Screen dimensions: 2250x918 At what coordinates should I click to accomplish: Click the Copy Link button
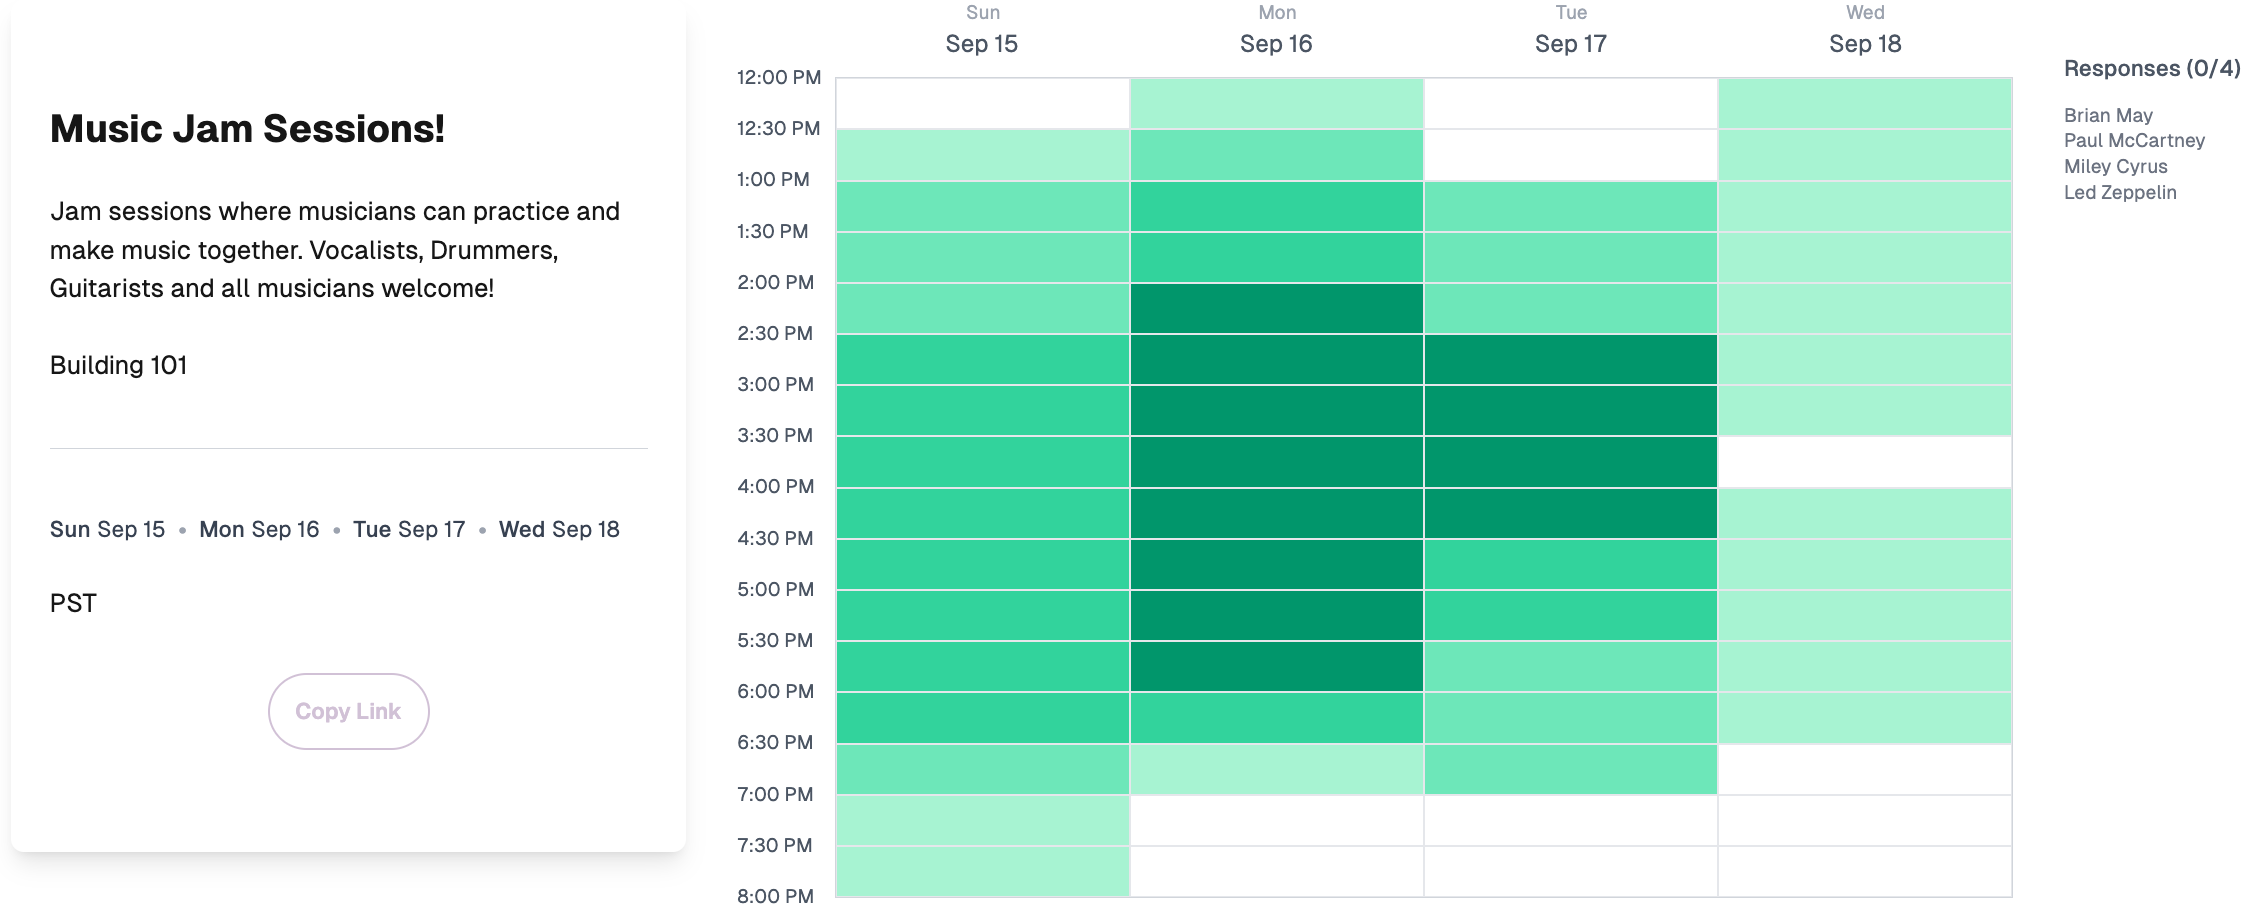point(348,711)
